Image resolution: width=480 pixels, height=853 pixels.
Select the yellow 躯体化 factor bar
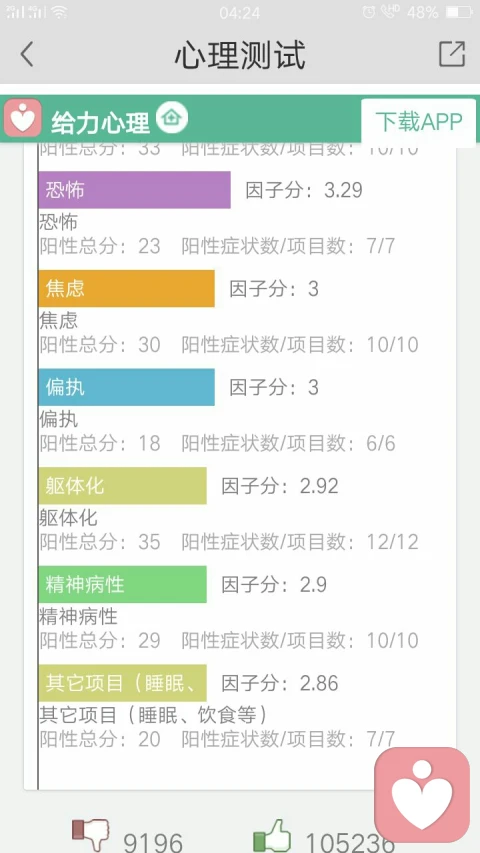click(x=122, y=485)
